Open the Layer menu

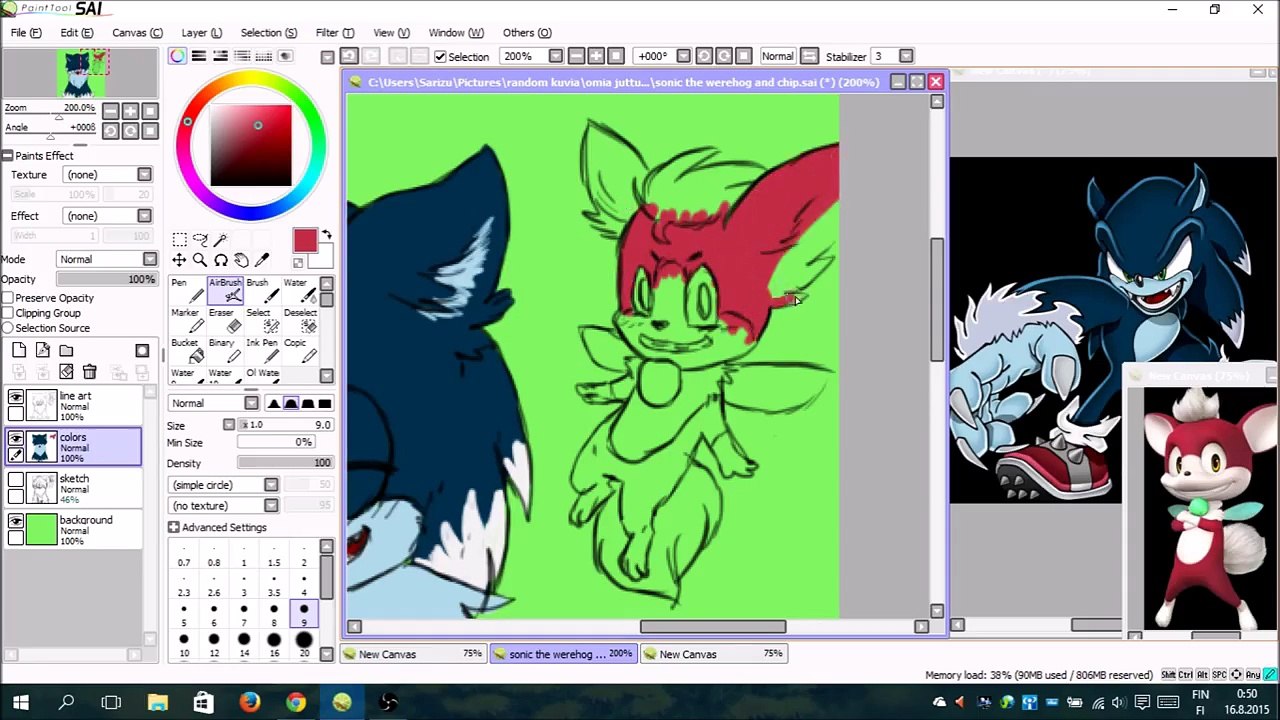tap(201, 33)
